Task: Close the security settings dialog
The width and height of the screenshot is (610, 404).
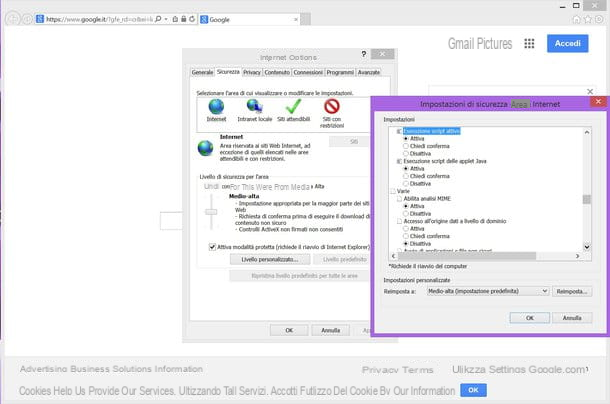Action: click(598, 102)
